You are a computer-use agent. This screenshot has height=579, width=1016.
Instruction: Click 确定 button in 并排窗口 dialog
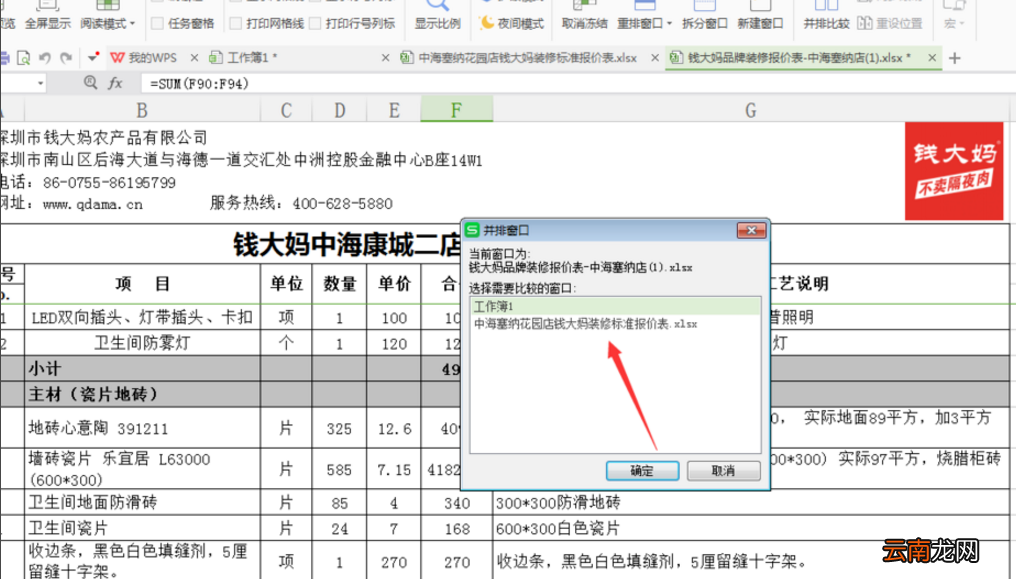tap(642, 471)
